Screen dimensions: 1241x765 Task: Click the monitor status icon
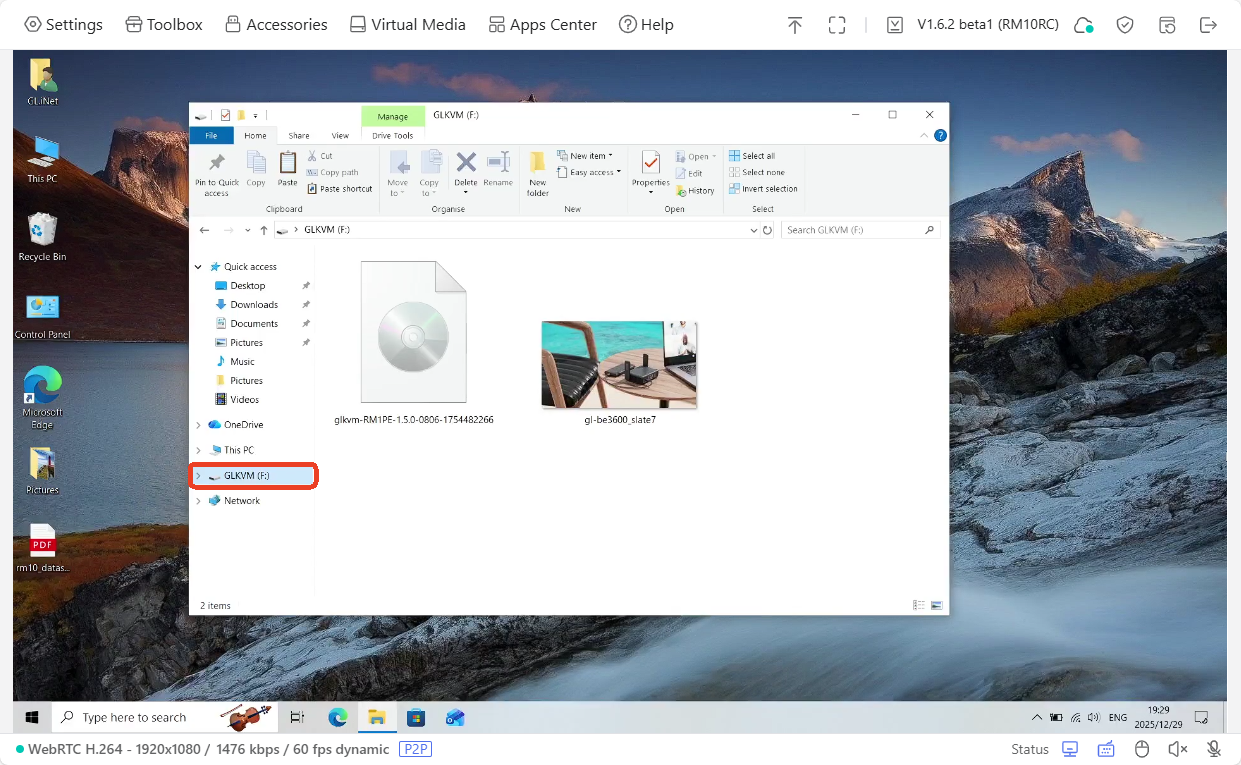pos(1070,749)
